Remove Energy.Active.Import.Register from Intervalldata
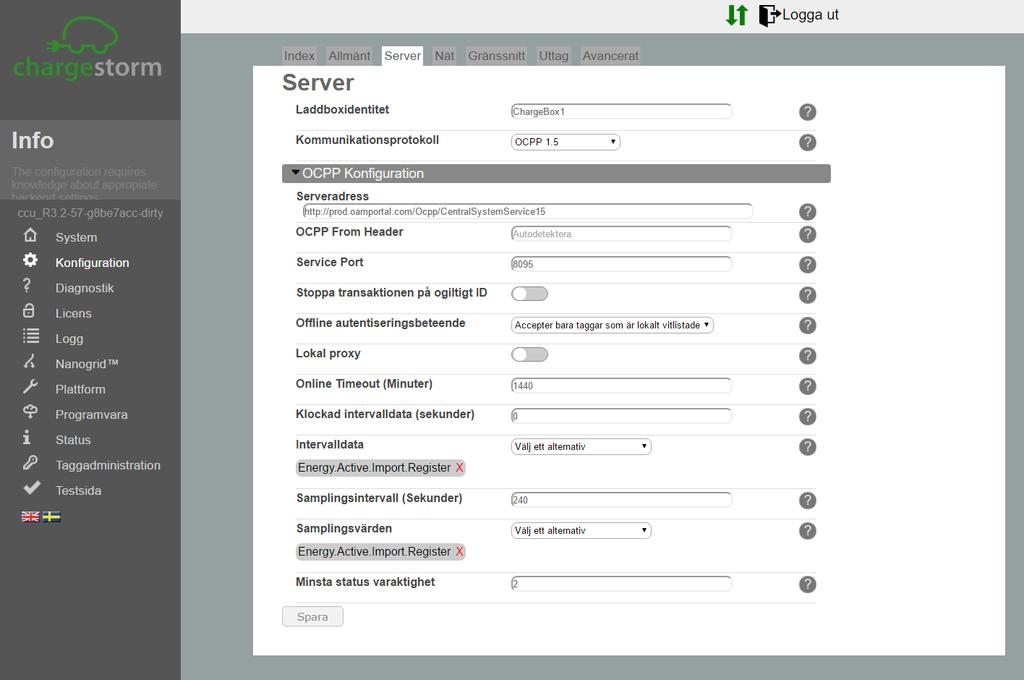This screenshot has height=680, width=1024. [460, 468]
